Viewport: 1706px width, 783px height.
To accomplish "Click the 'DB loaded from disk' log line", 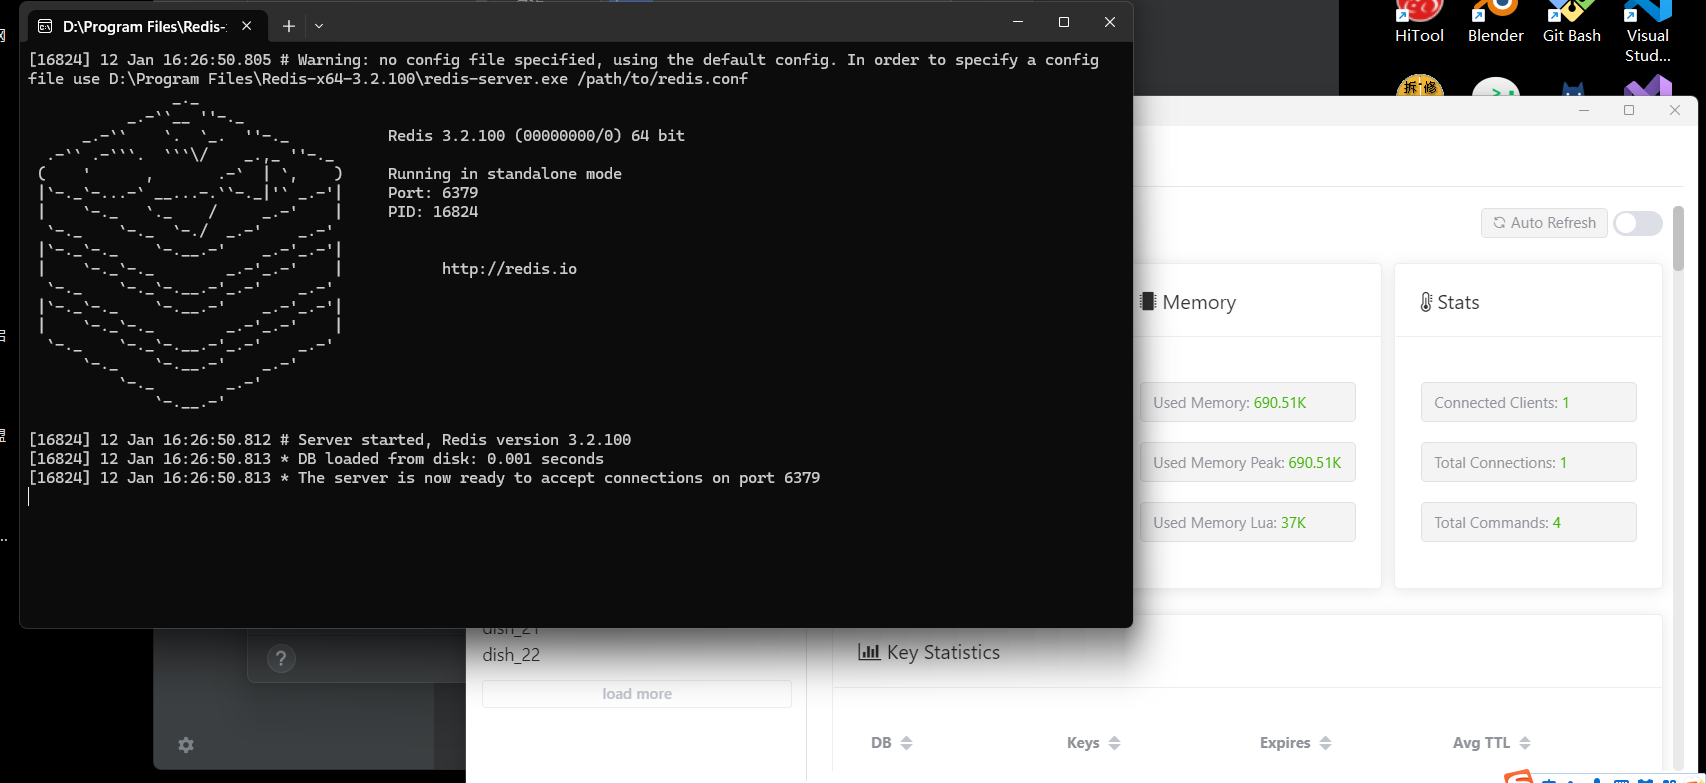I will (316, 459).
